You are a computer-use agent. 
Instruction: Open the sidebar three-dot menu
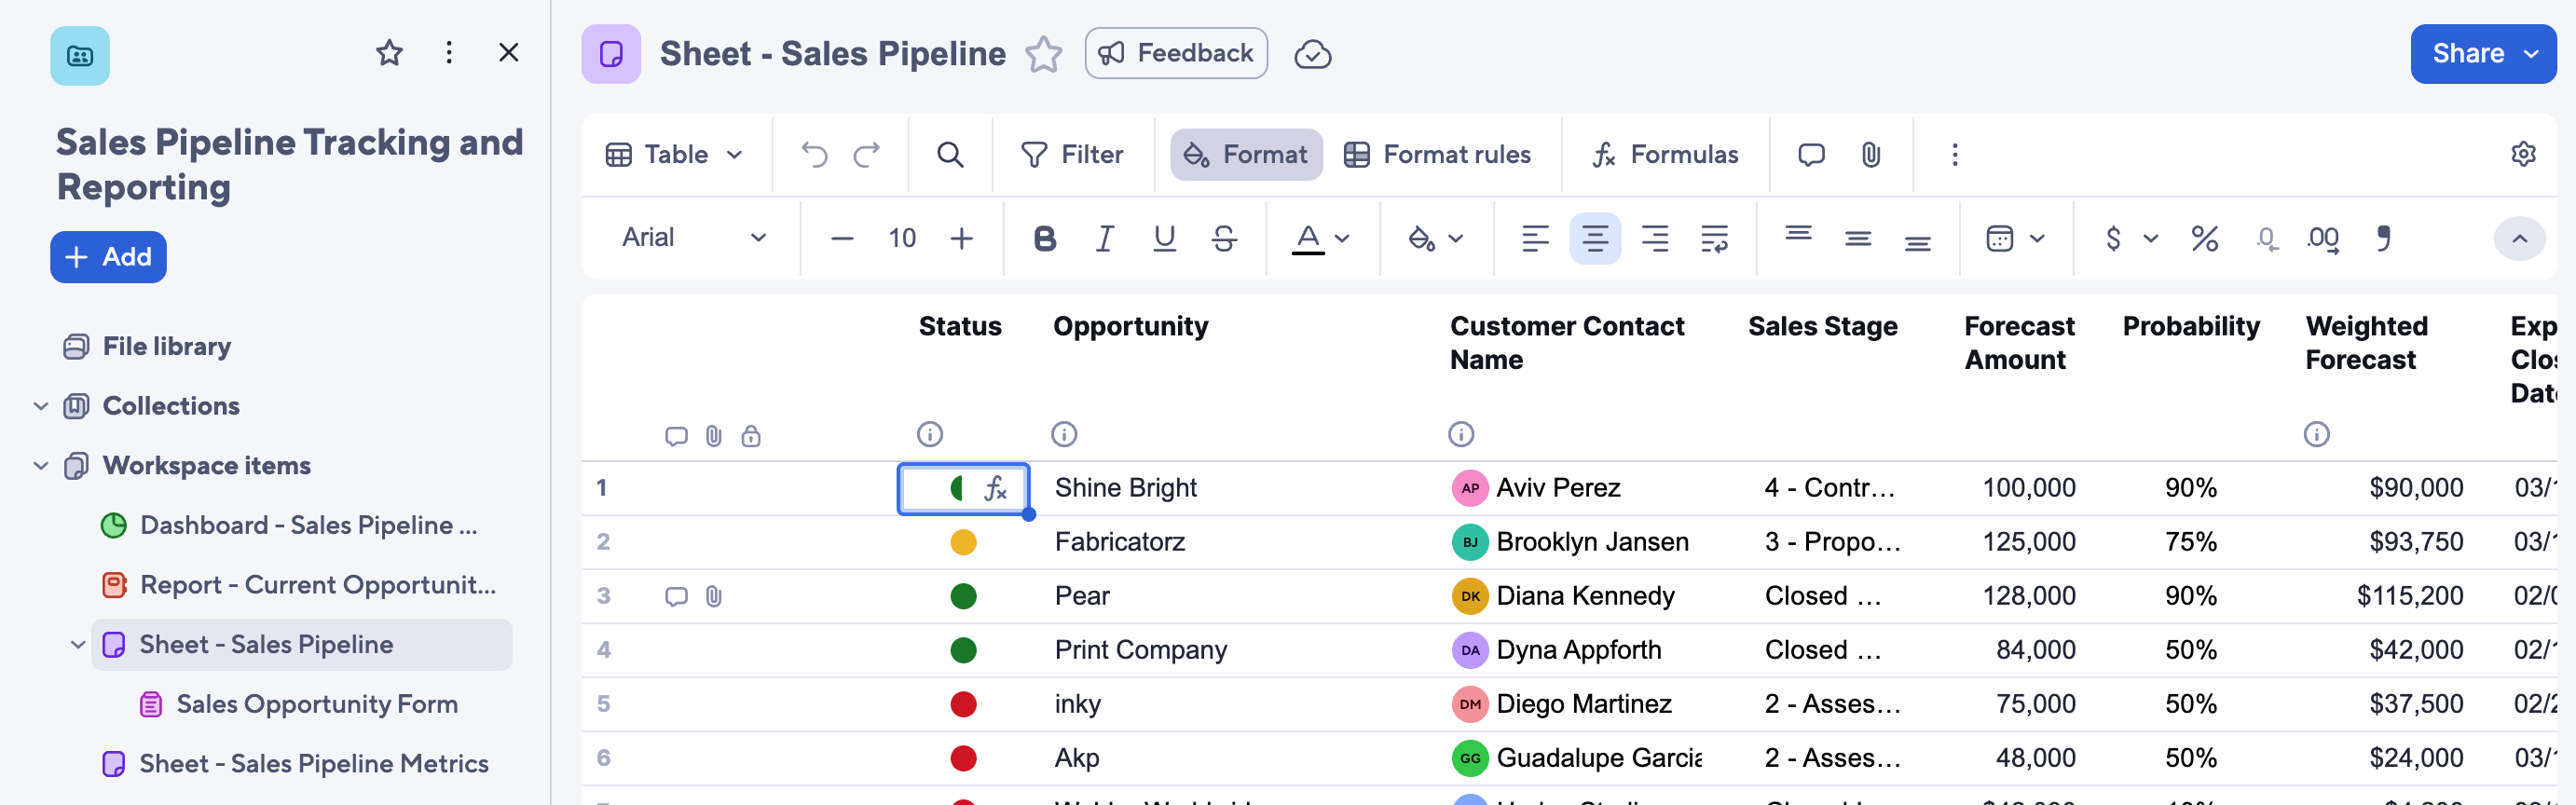pos(449,53)
